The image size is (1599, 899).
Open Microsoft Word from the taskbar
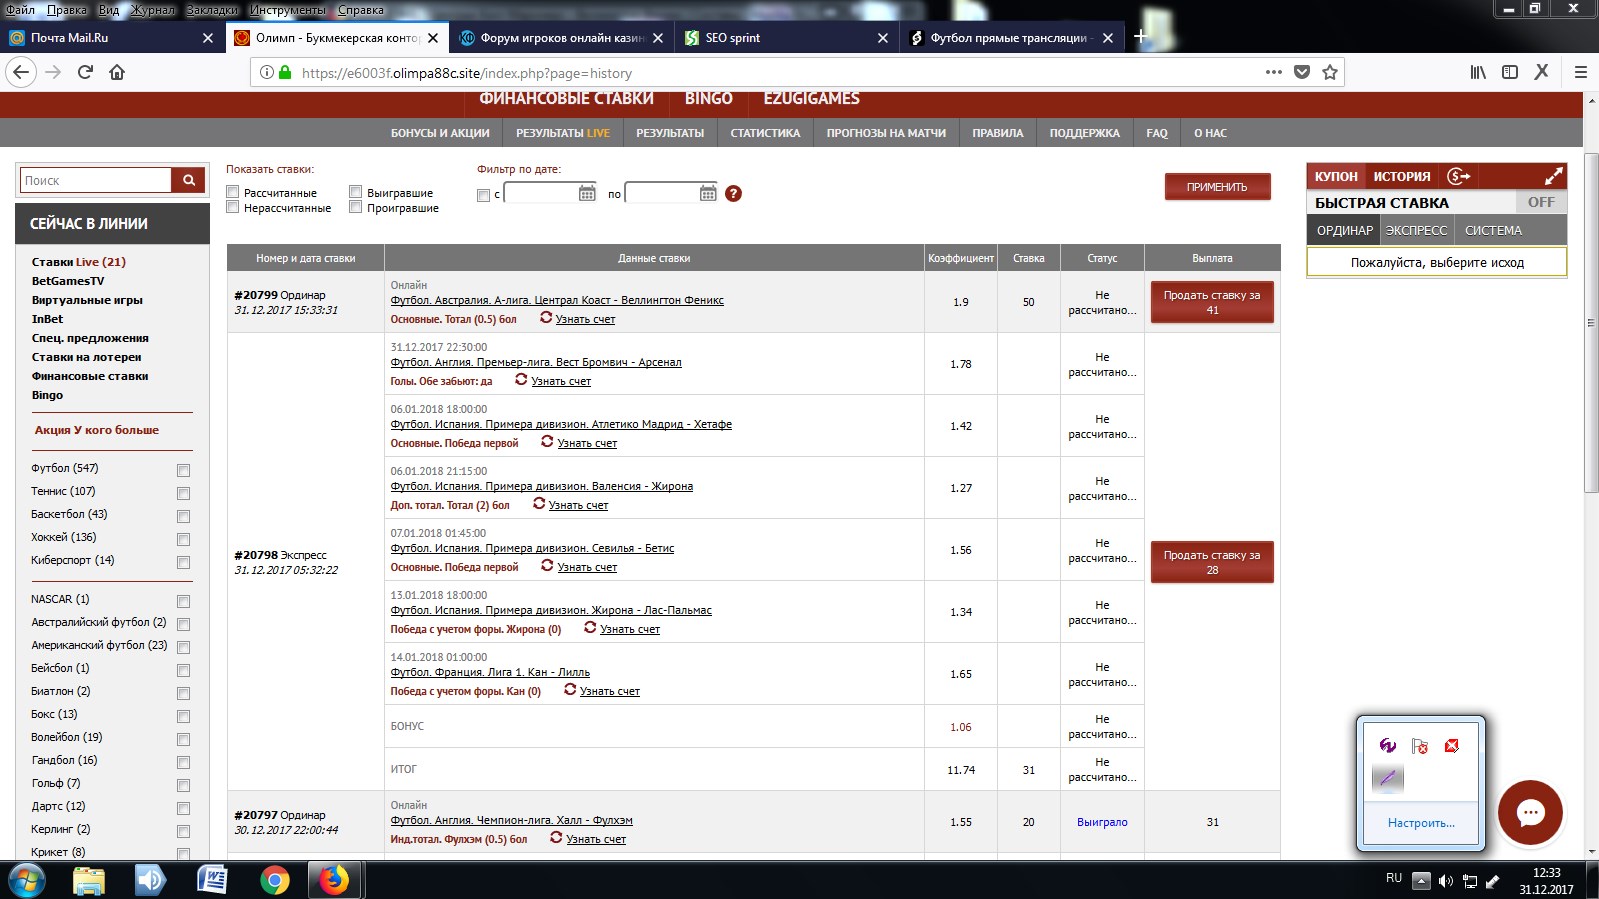point(212,880)
